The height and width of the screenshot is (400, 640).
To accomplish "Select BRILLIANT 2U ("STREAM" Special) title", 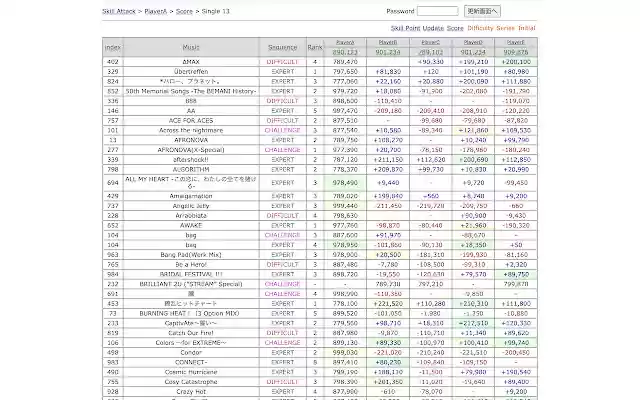I will pos(191,284).
